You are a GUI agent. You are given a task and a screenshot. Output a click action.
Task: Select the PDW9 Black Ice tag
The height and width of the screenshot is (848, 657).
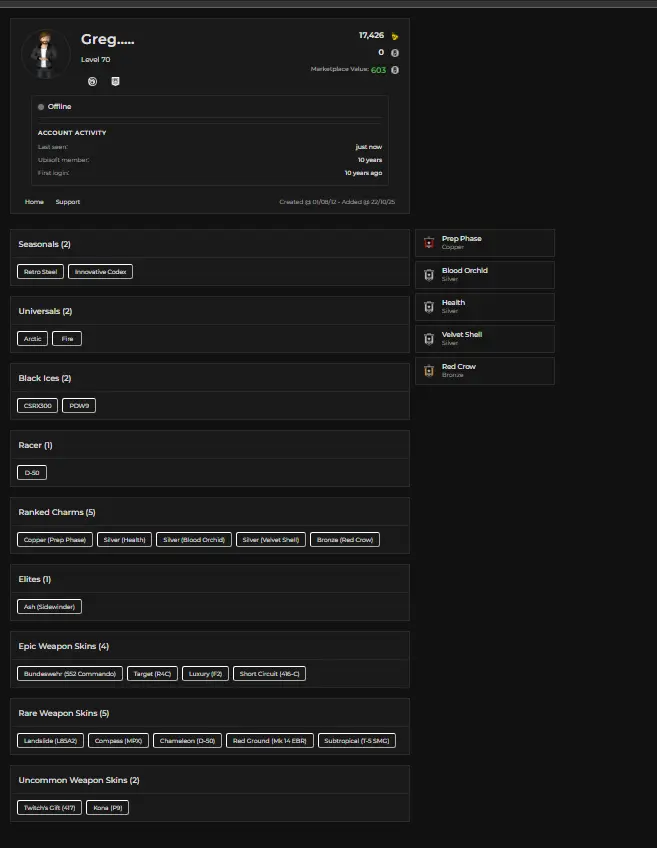click(x=79, y=406)
